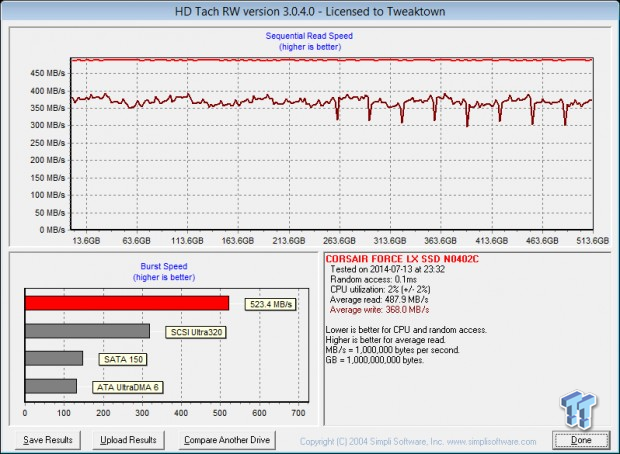Click the 450 MB/s axis label
The height and width of the screenshot is (454, 620).
click(x=47, y=73)
